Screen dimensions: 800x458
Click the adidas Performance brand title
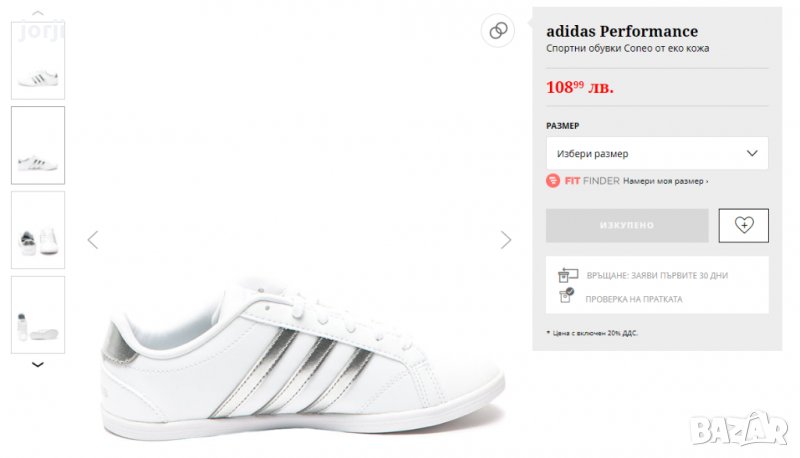[x=622, y=31]
